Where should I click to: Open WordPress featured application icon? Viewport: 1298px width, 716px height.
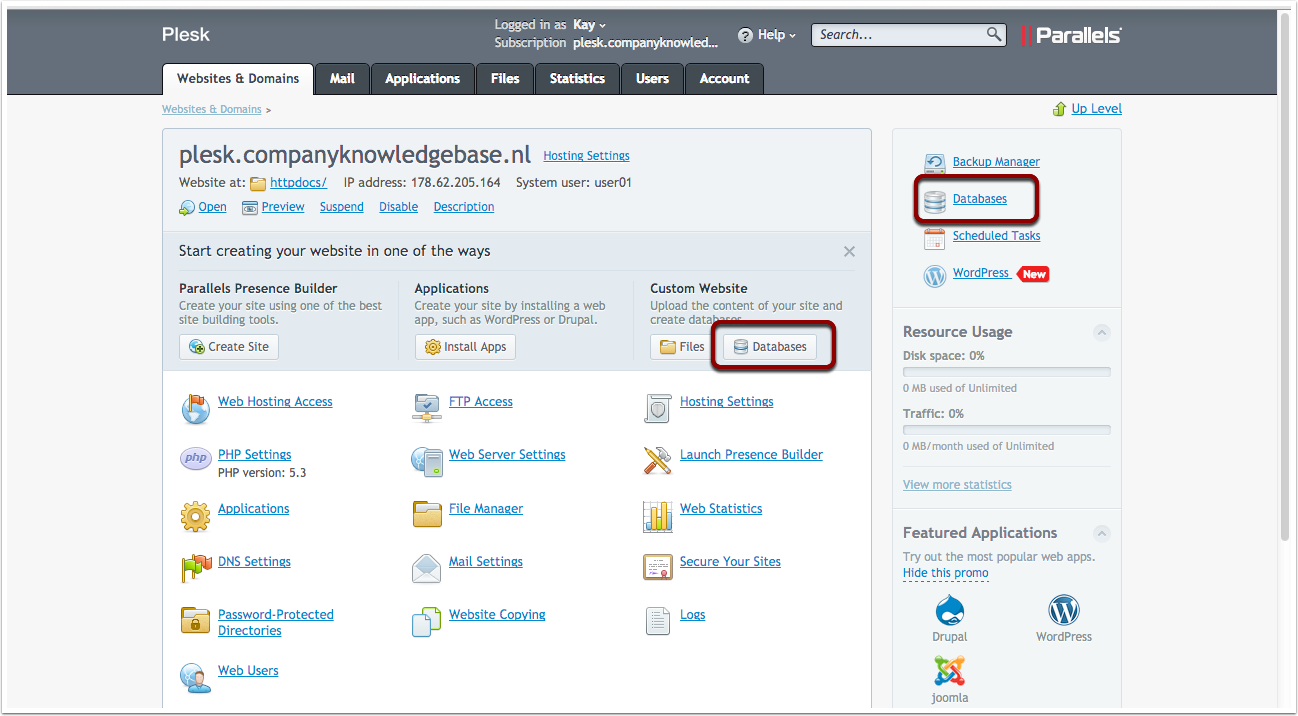coord(1064,609)
